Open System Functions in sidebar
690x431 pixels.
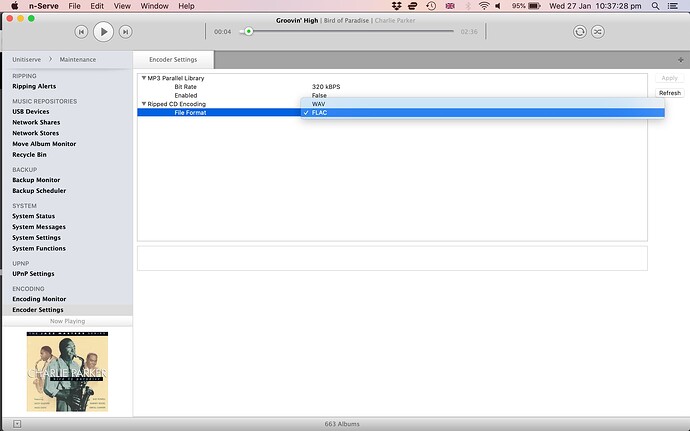(x=39, y=248)
